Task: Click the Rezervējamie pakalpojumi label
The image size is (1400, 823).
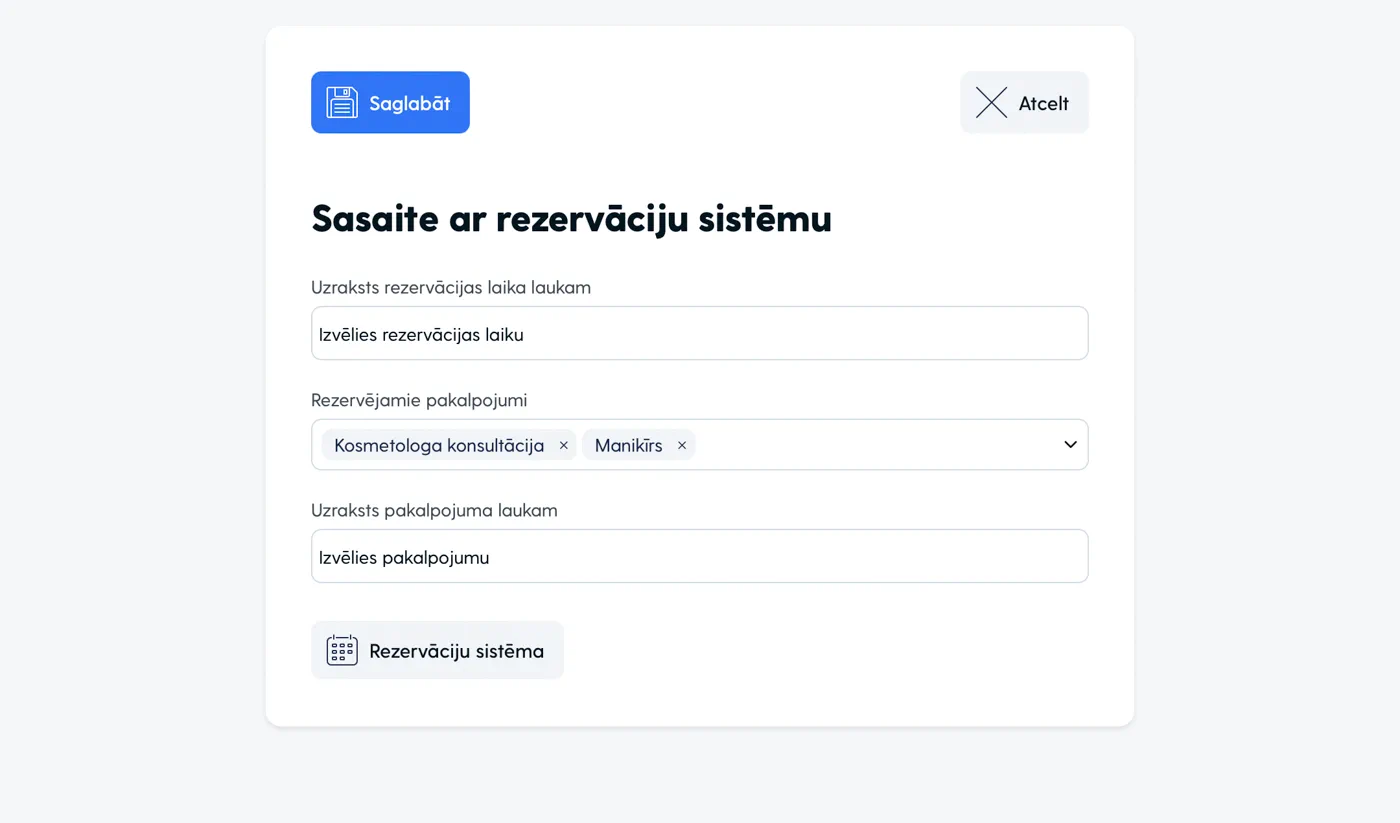Action: pos(419,401)
